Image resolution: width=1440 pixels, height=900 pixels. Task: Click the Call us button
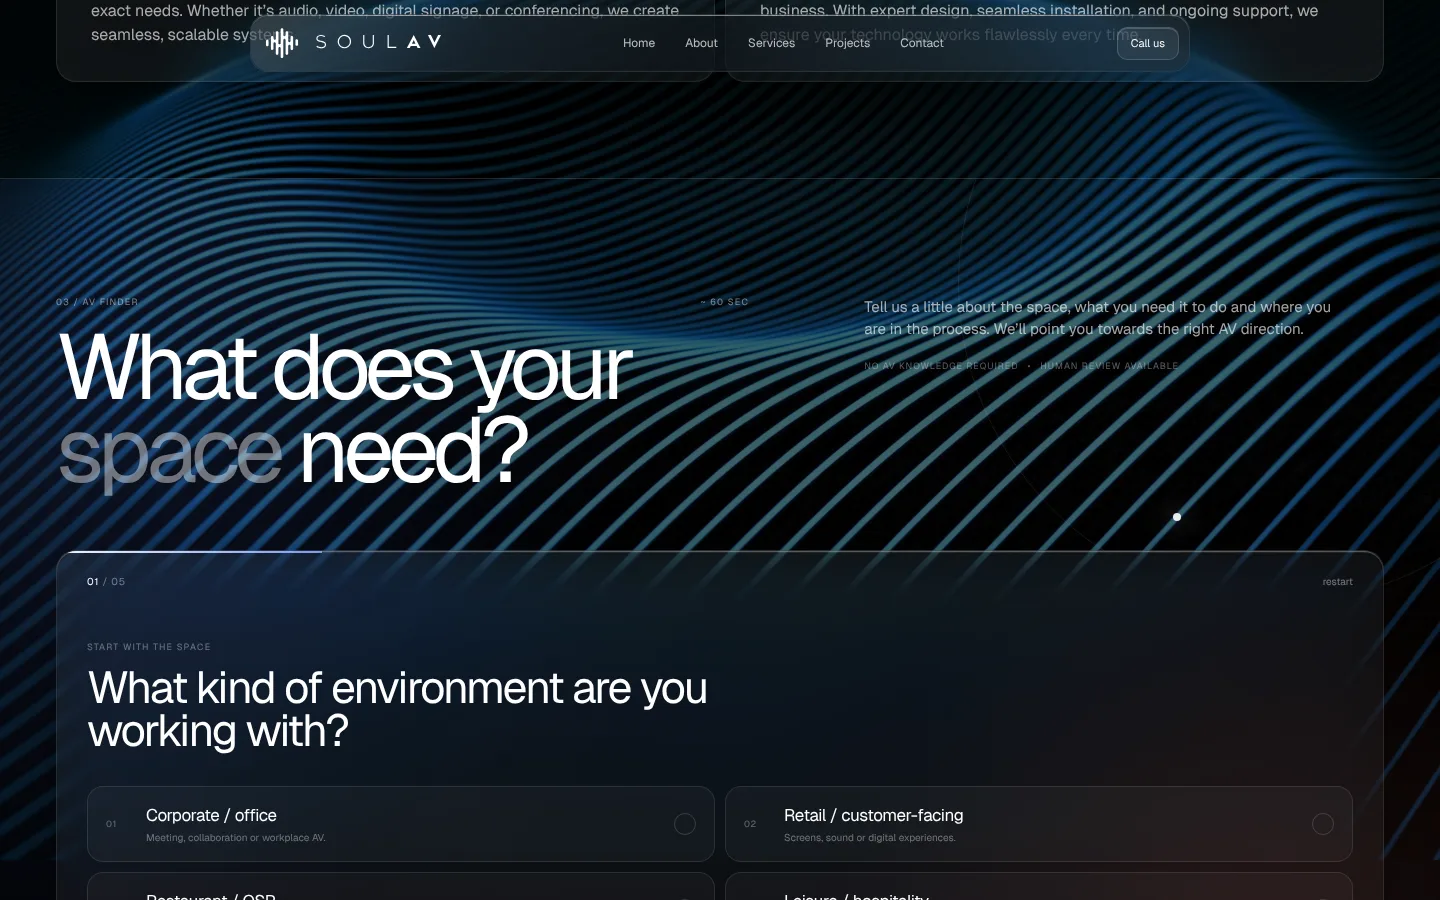(1147, 43)
